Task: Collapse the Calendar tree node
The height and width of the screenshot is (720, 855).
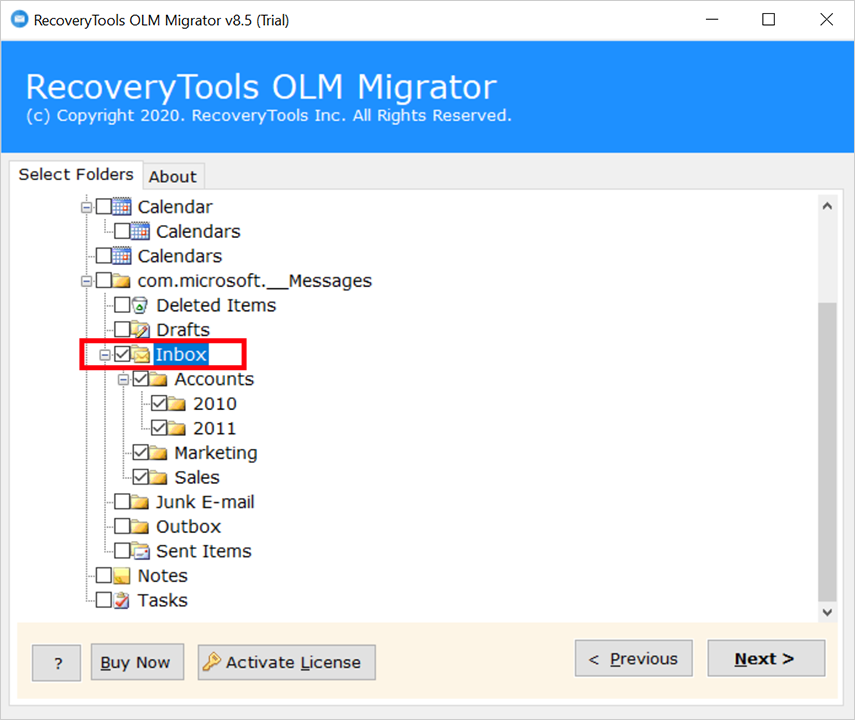Action: (x=86, y=207)
